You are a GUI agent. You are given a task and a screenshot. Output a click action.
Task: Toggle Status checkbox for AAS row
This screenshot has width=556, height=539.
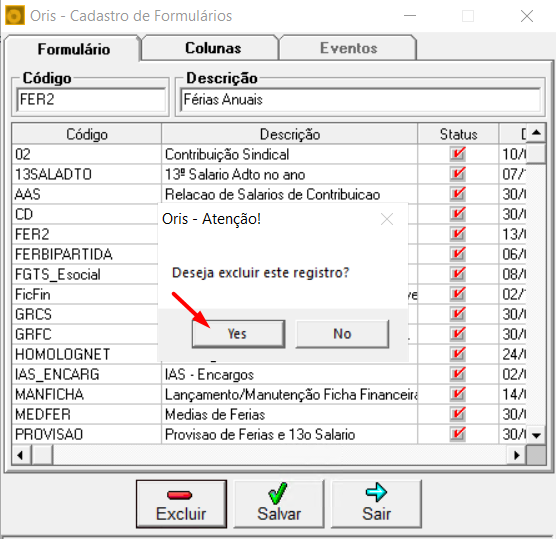457,194
